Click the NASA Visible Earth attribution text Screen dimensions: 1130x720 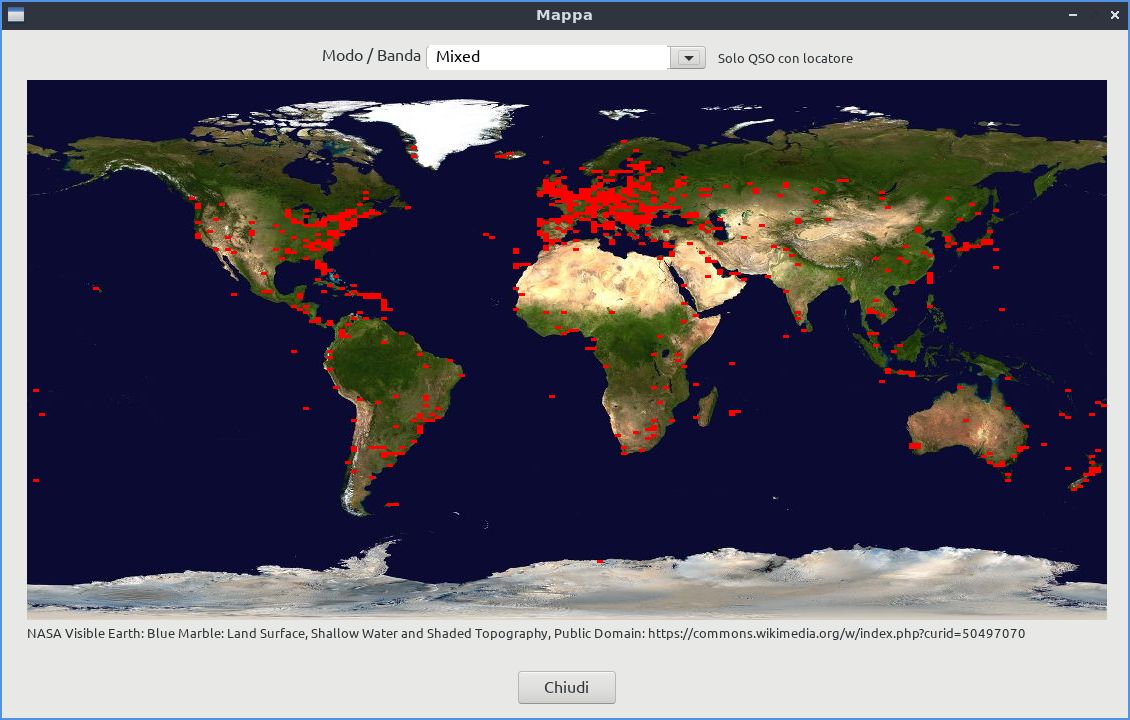pos(526,634)
